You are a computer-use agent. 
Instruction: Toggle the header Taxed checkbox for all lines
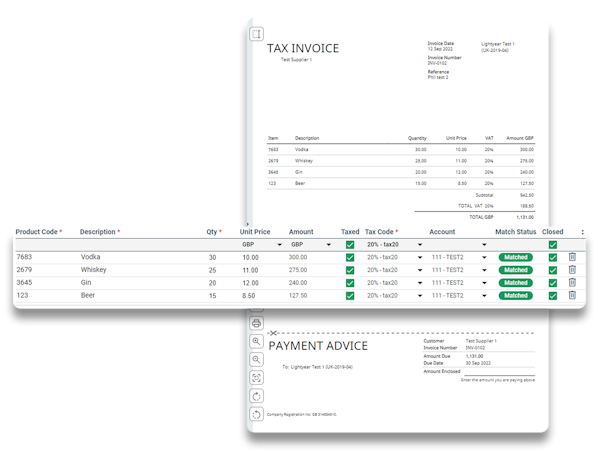point(350,245)
